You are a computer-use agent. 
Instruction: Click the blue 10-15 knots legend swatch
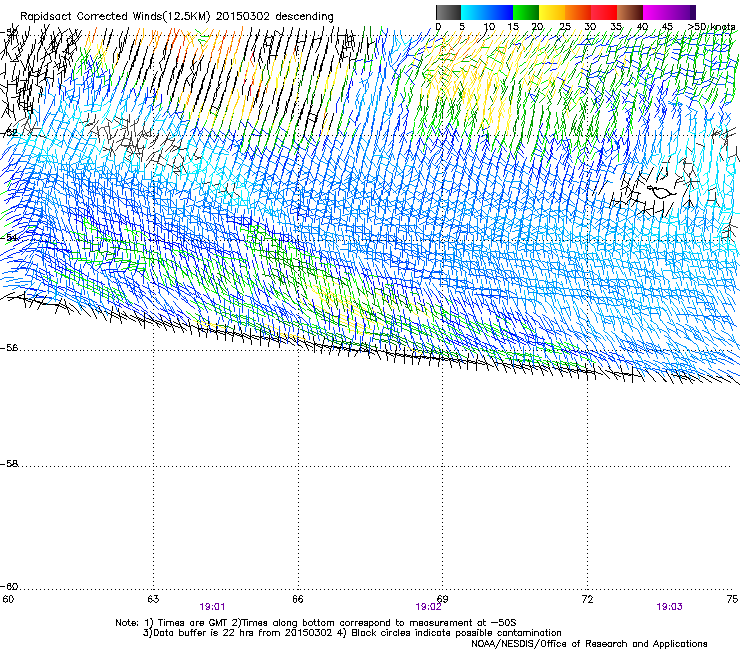click(500, 12)
